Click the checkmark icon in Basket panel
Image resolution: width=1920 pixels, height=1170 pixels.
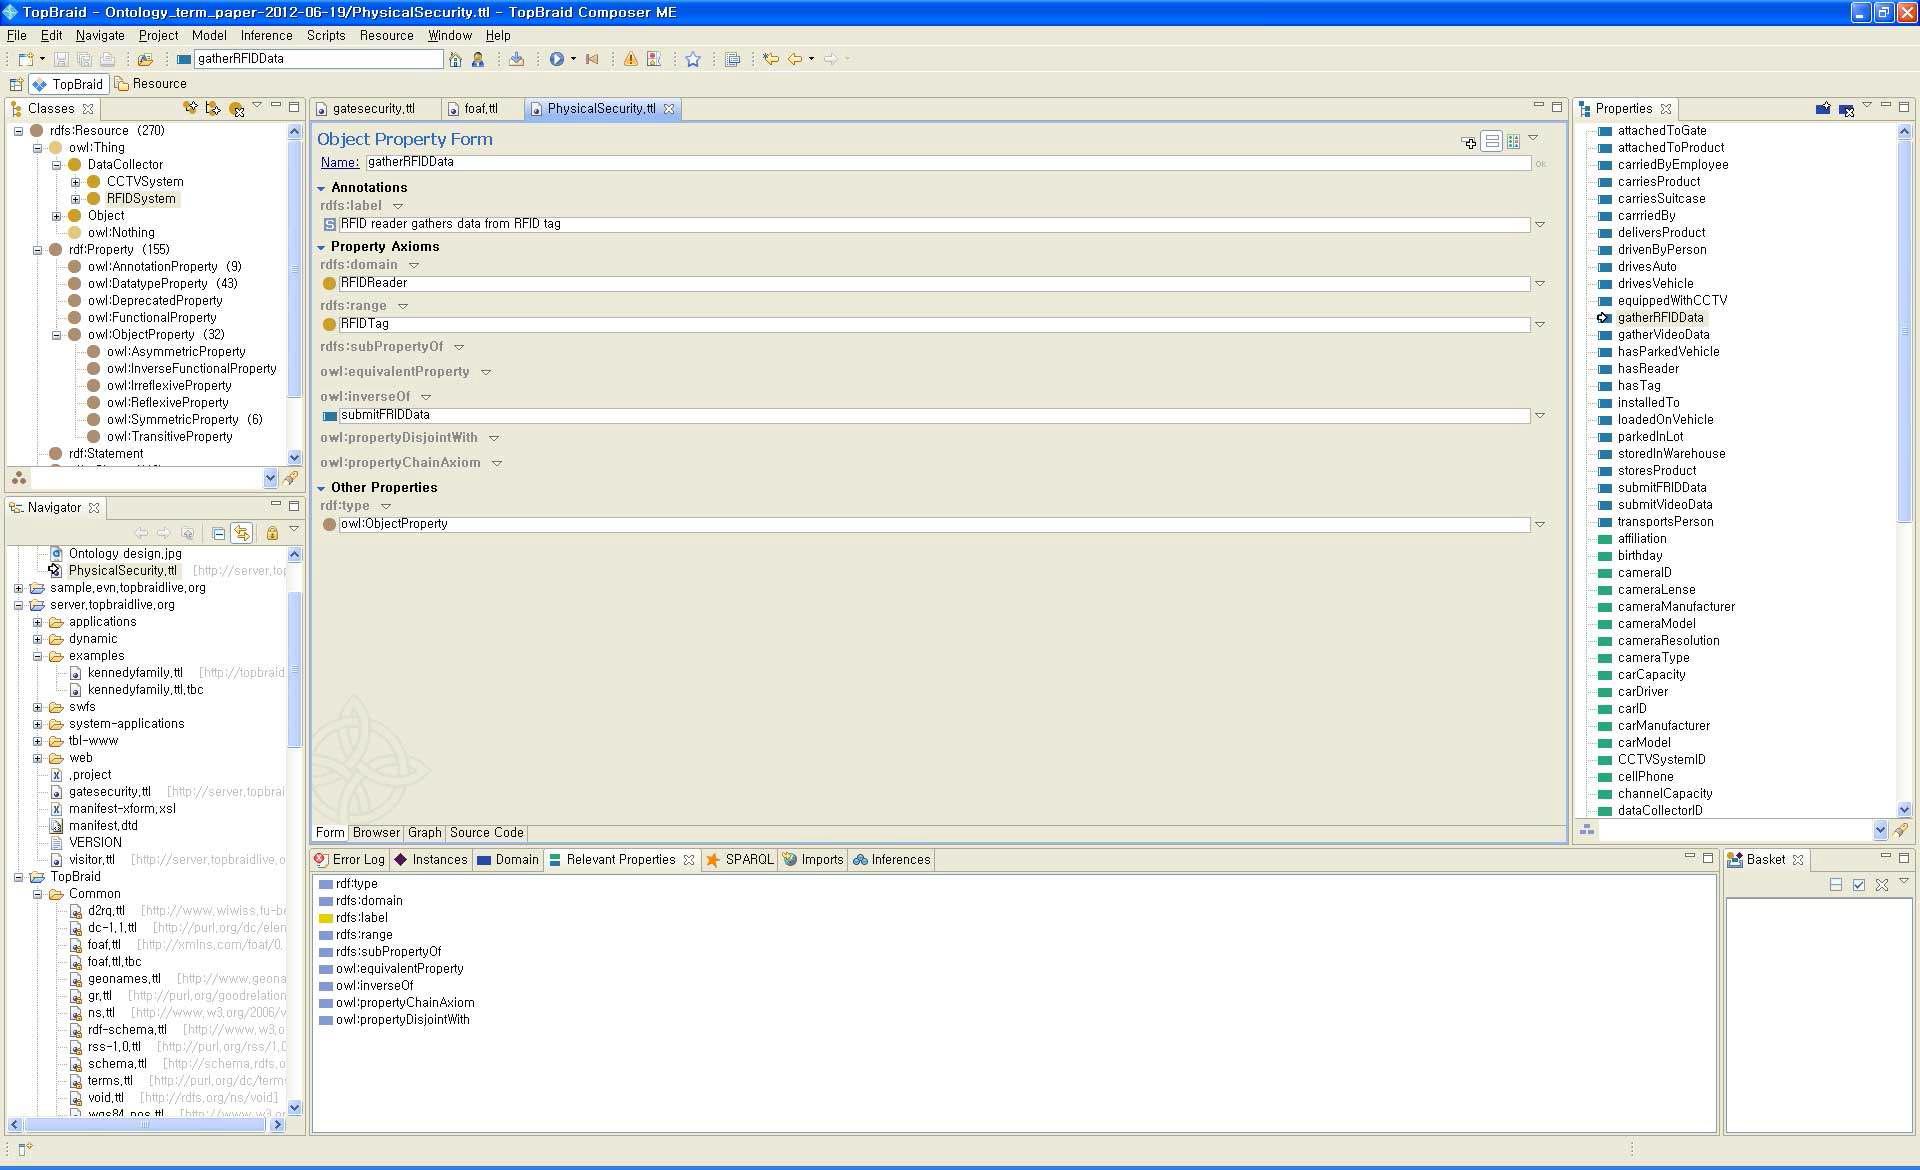(1859, 885)
